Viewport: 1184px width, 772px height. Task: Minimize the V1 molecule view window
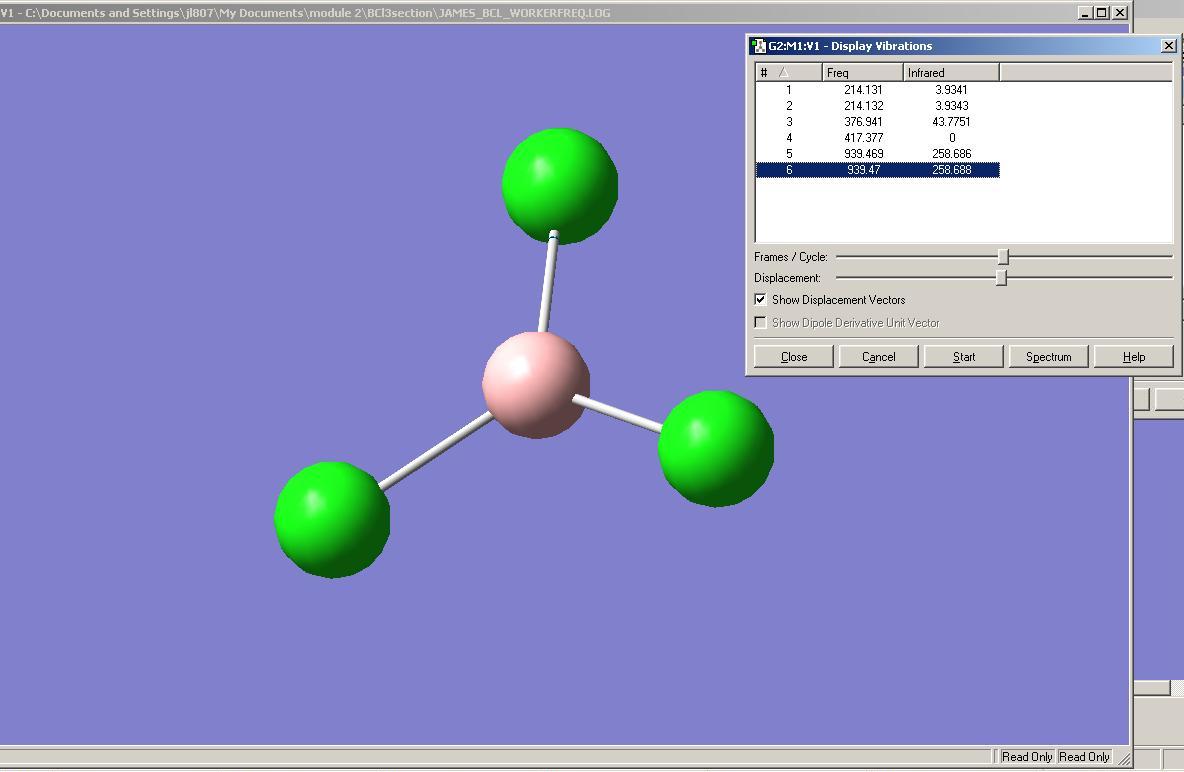pyautogui.click(x=1085, y=12)
